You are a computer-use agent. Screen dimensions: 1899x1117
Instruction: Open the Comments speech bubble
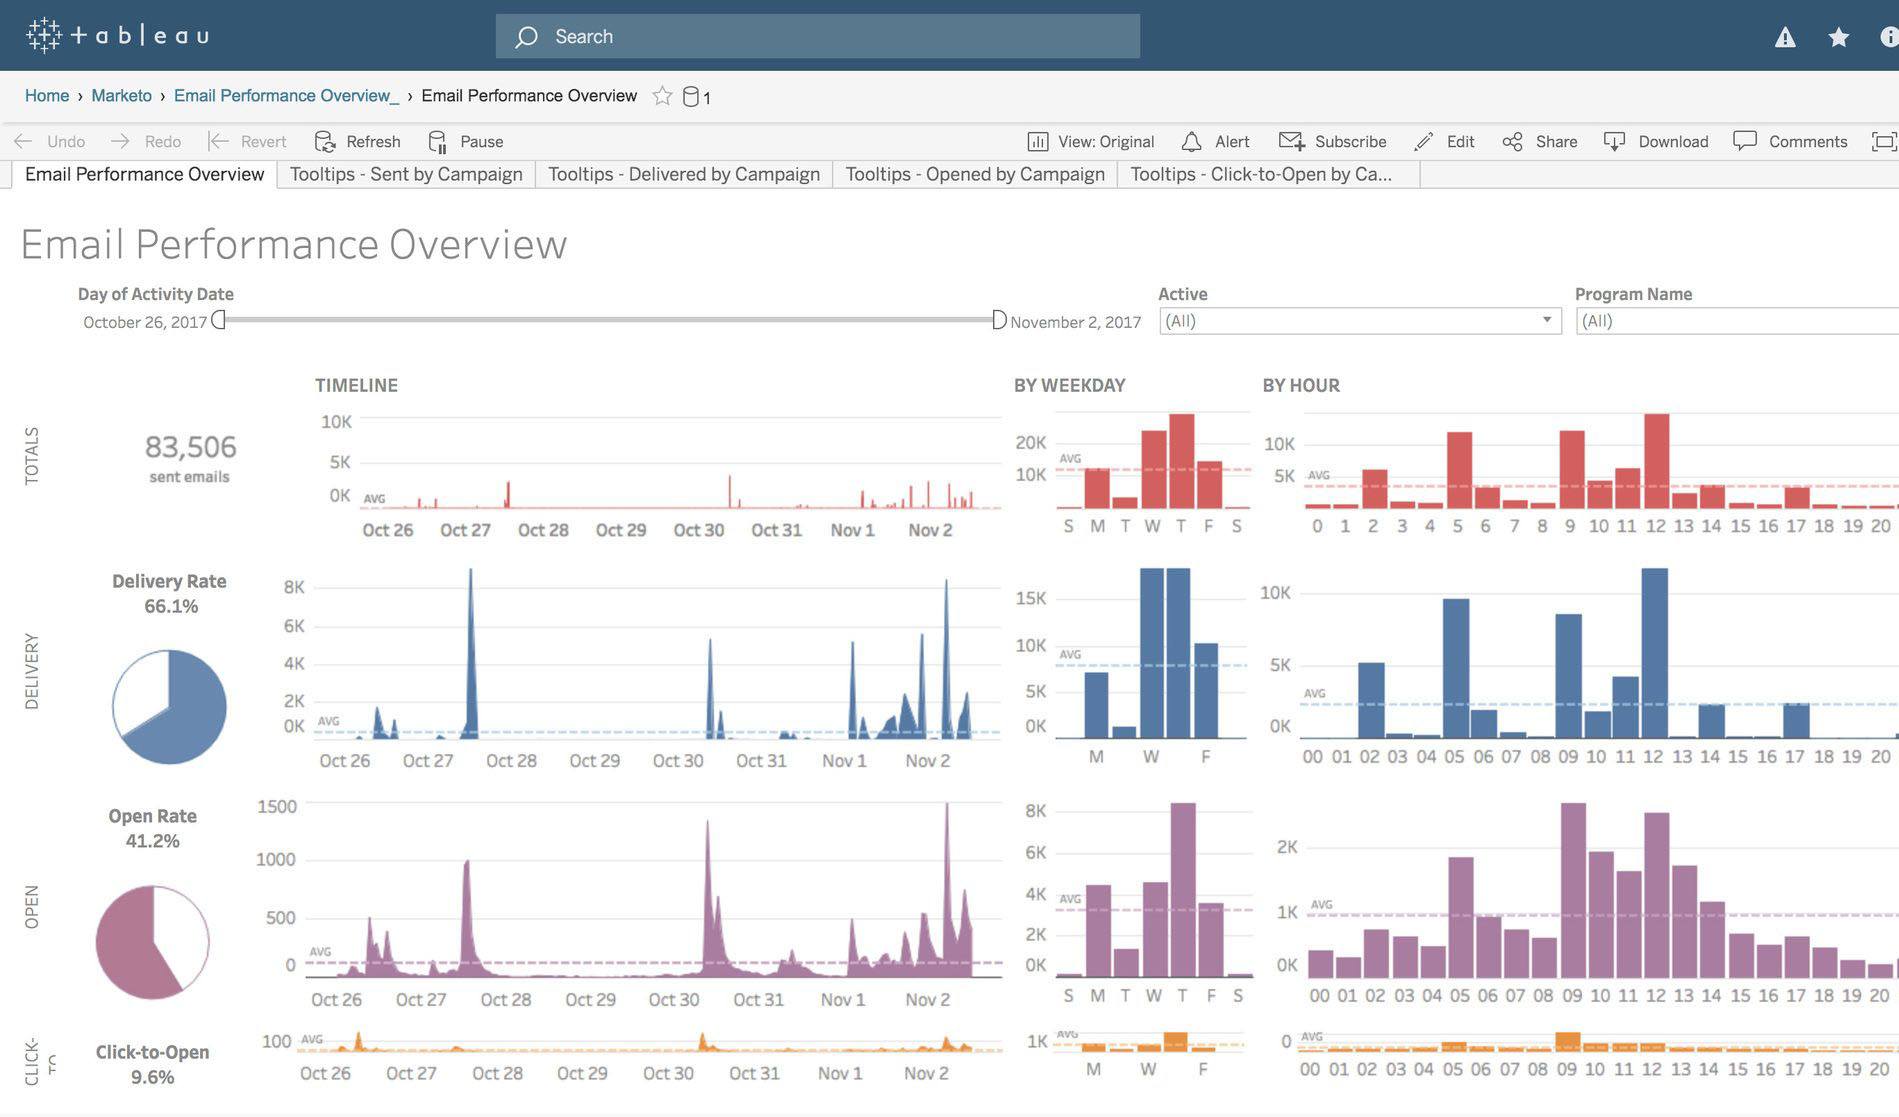(1744, 142)
